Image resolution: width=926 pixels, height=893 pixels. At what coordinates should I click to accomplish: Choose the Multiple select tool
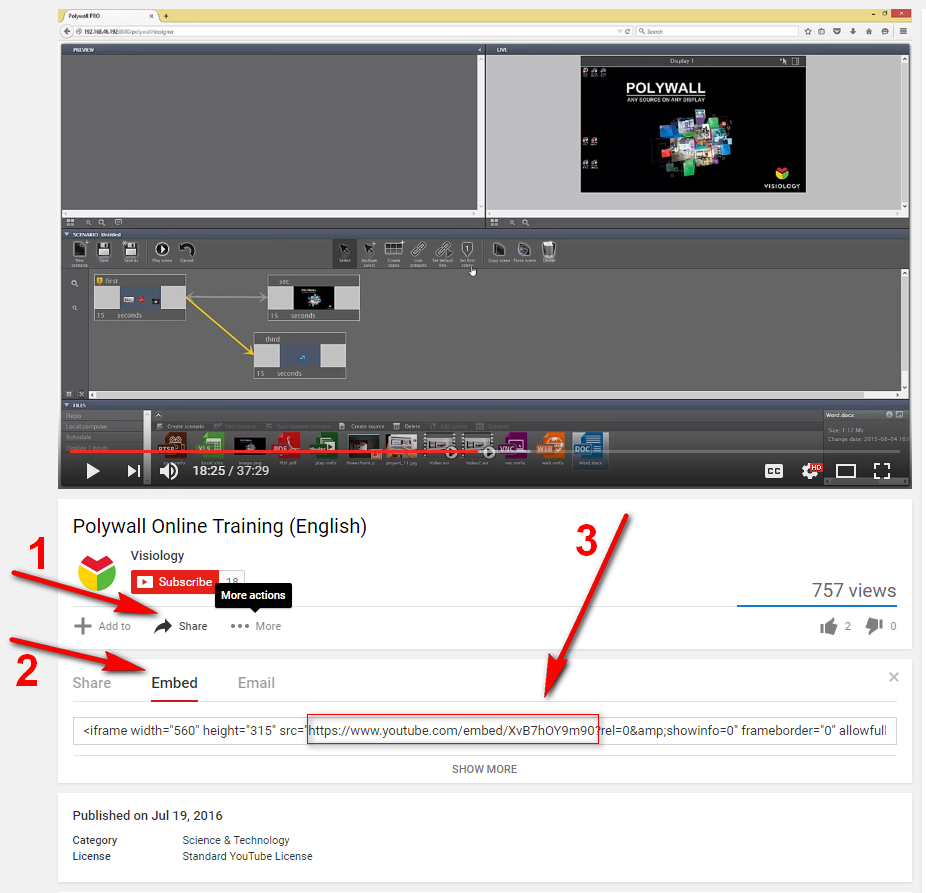[x=369, y=252]
